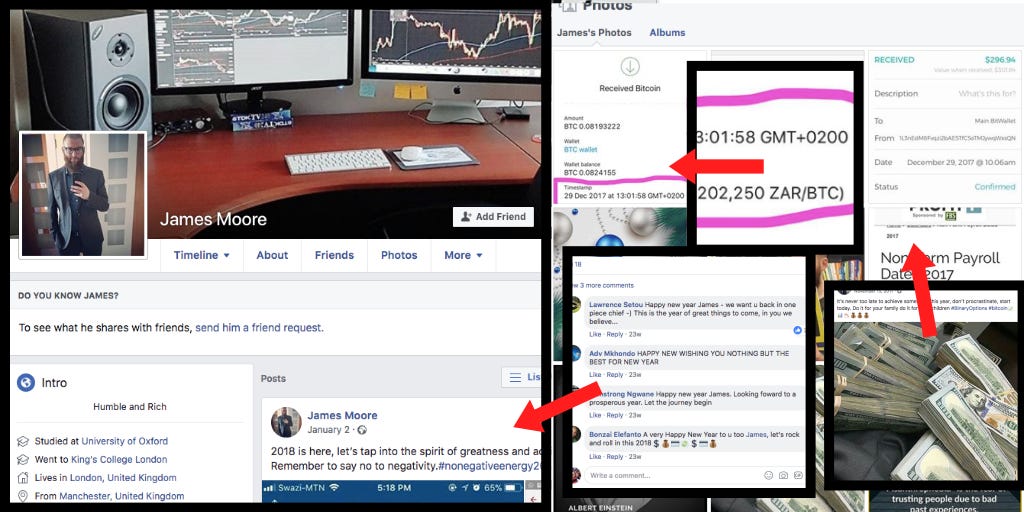The image size is (1024, 512).
Task: Open James Moore's profile picture
Action: [x=83, y=194]
